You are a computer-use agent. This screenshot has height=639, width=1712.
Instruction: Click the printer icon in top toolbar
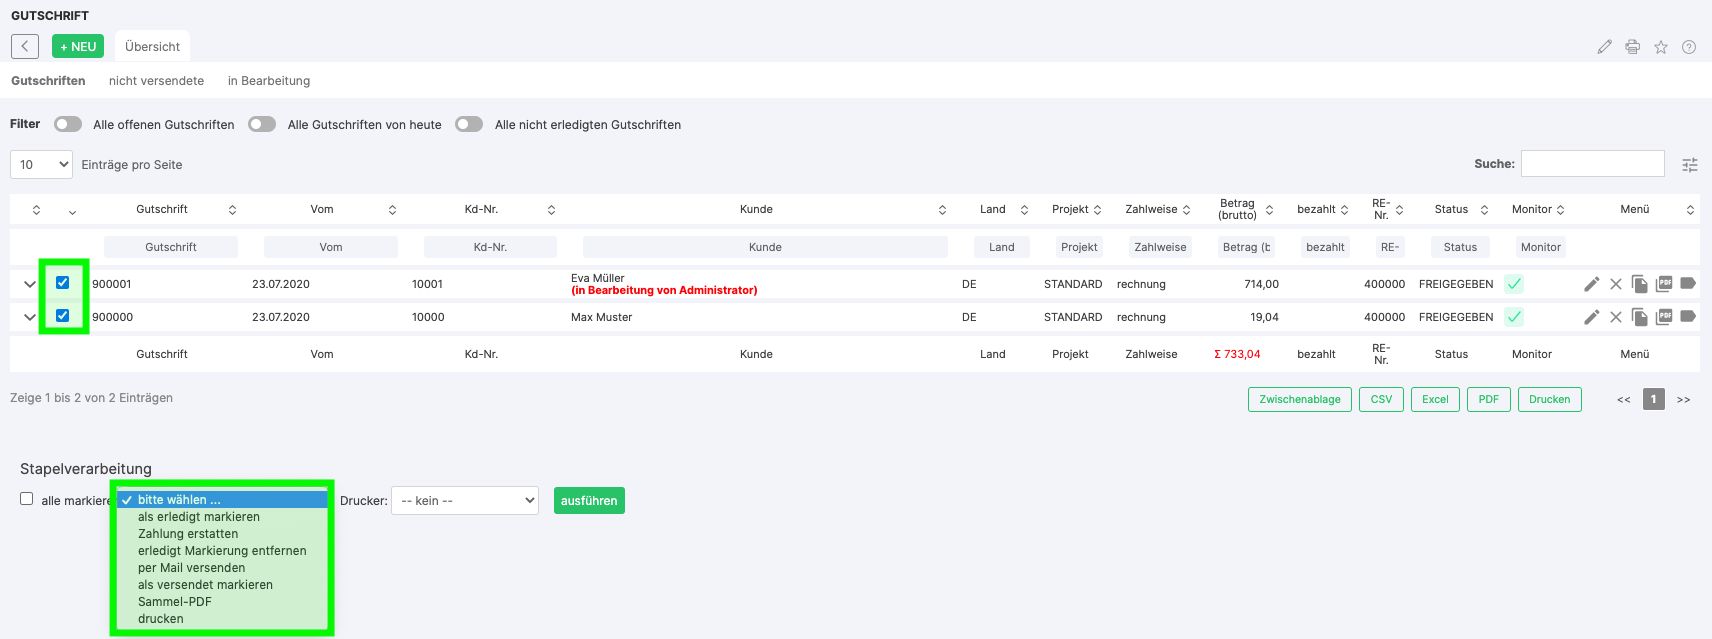pos(1632,47)
